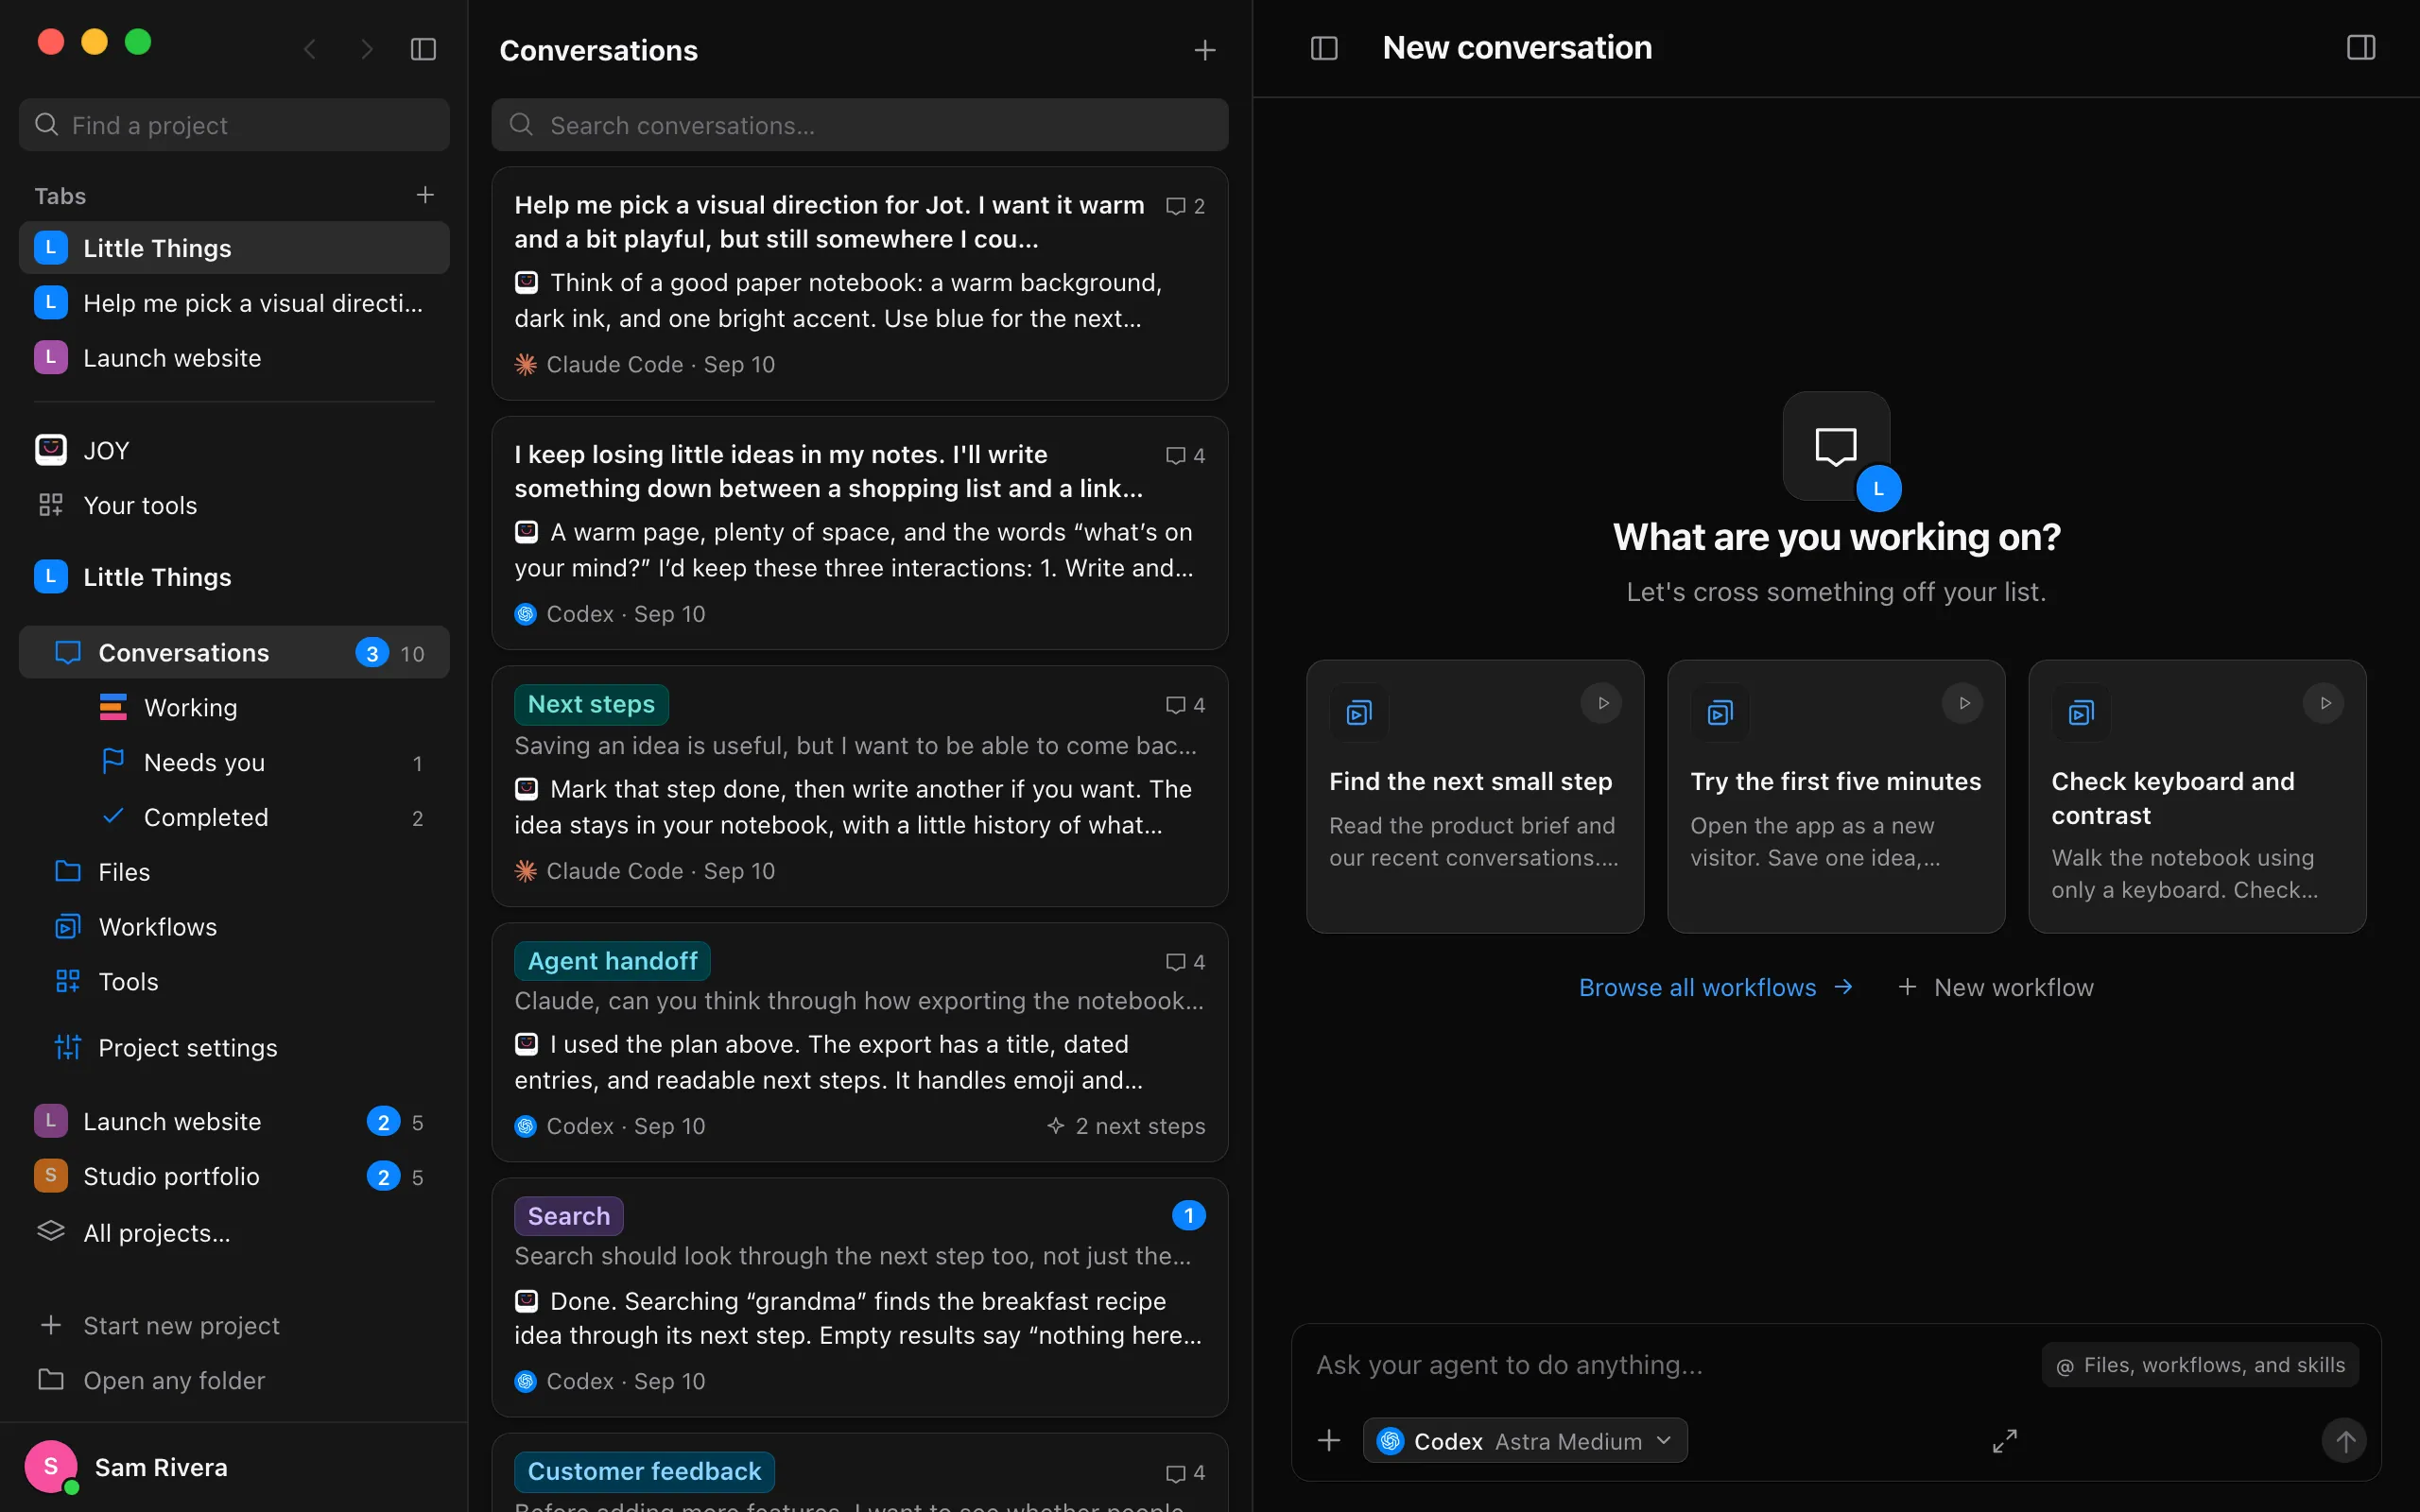Open Tools in the project tree
This screenshot has height=1512, width=2420.
point(234,982)
